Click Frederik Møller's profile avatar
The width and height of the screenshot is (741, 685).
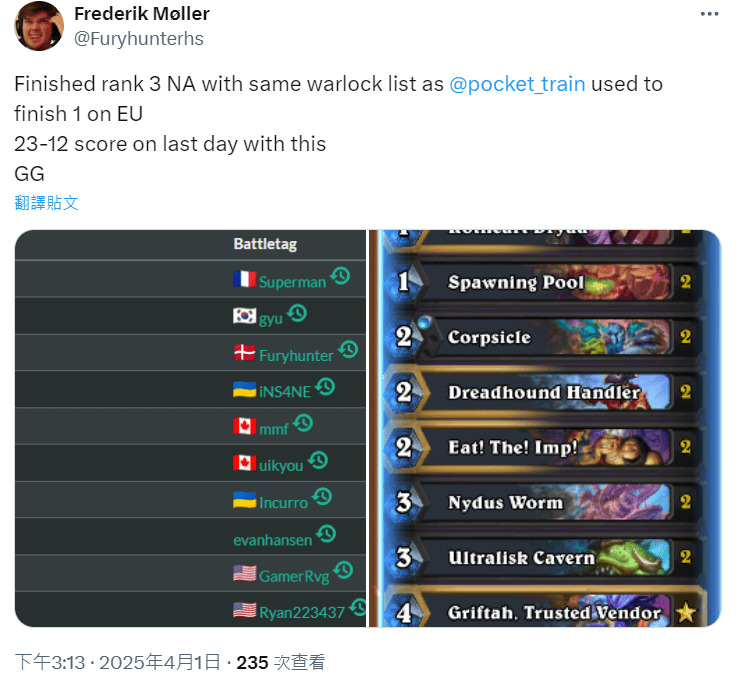[x=39, y=26]
